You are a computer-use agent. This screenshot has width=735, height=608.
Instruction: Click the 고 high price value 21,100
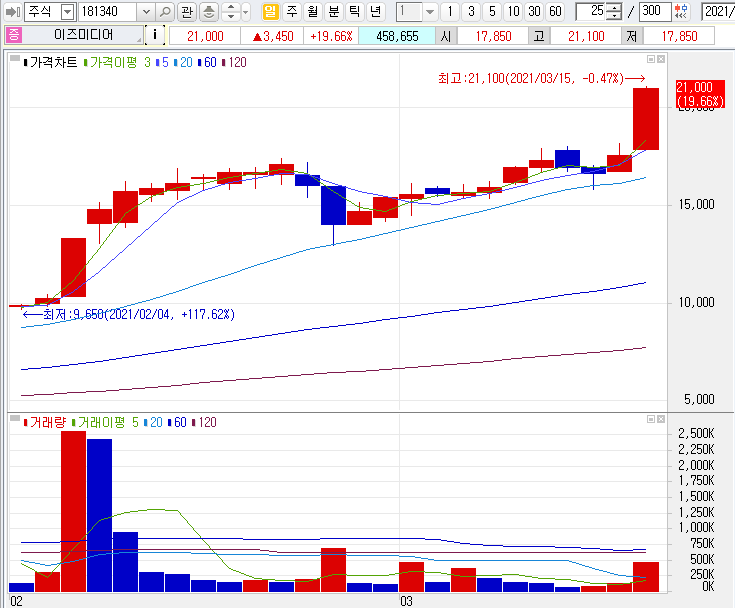(x=586, y=36)
